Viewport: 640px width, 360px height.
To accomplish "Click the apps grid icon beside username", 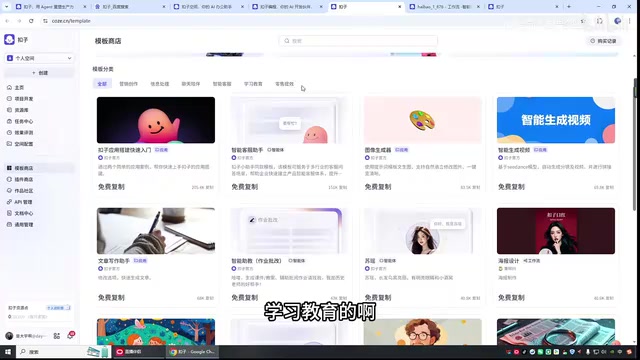I will click(x=57, y=336).
